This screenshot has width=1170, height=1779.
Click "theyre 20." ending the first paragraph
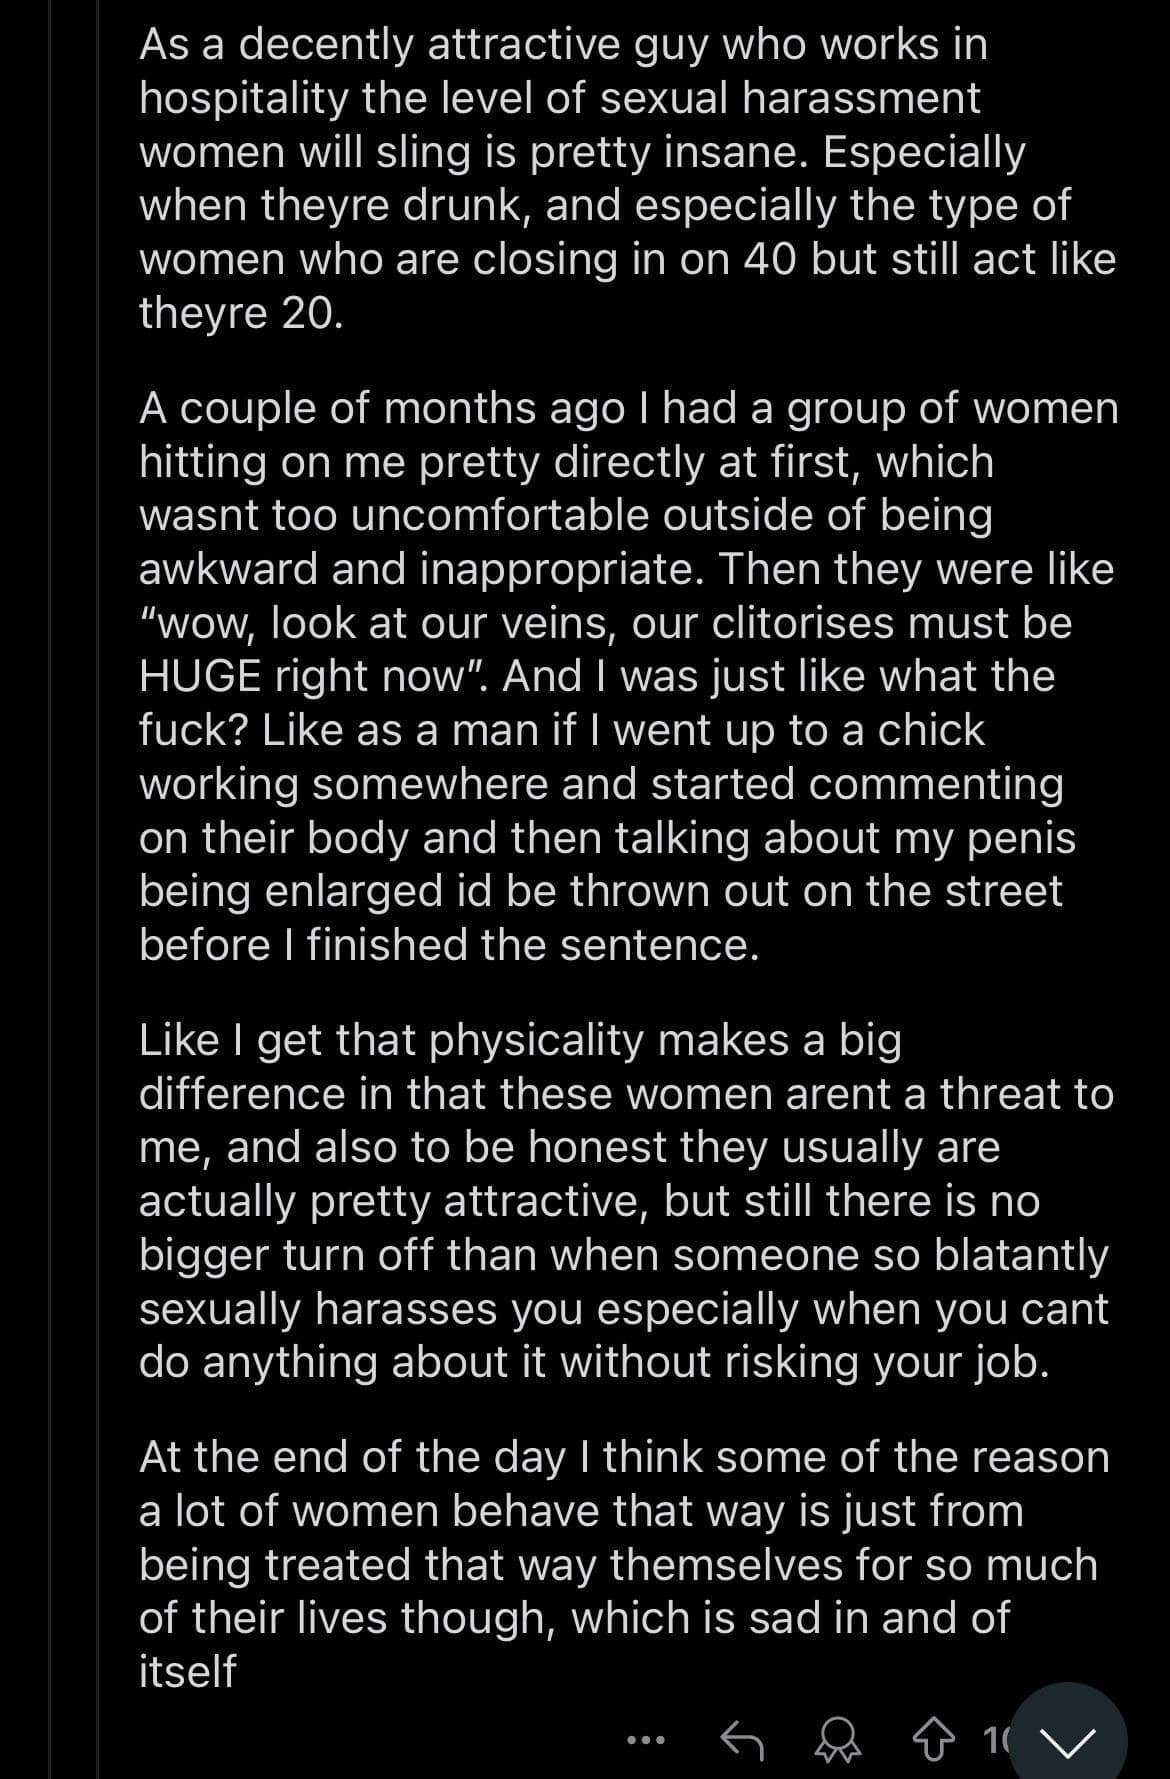point(240,314)
